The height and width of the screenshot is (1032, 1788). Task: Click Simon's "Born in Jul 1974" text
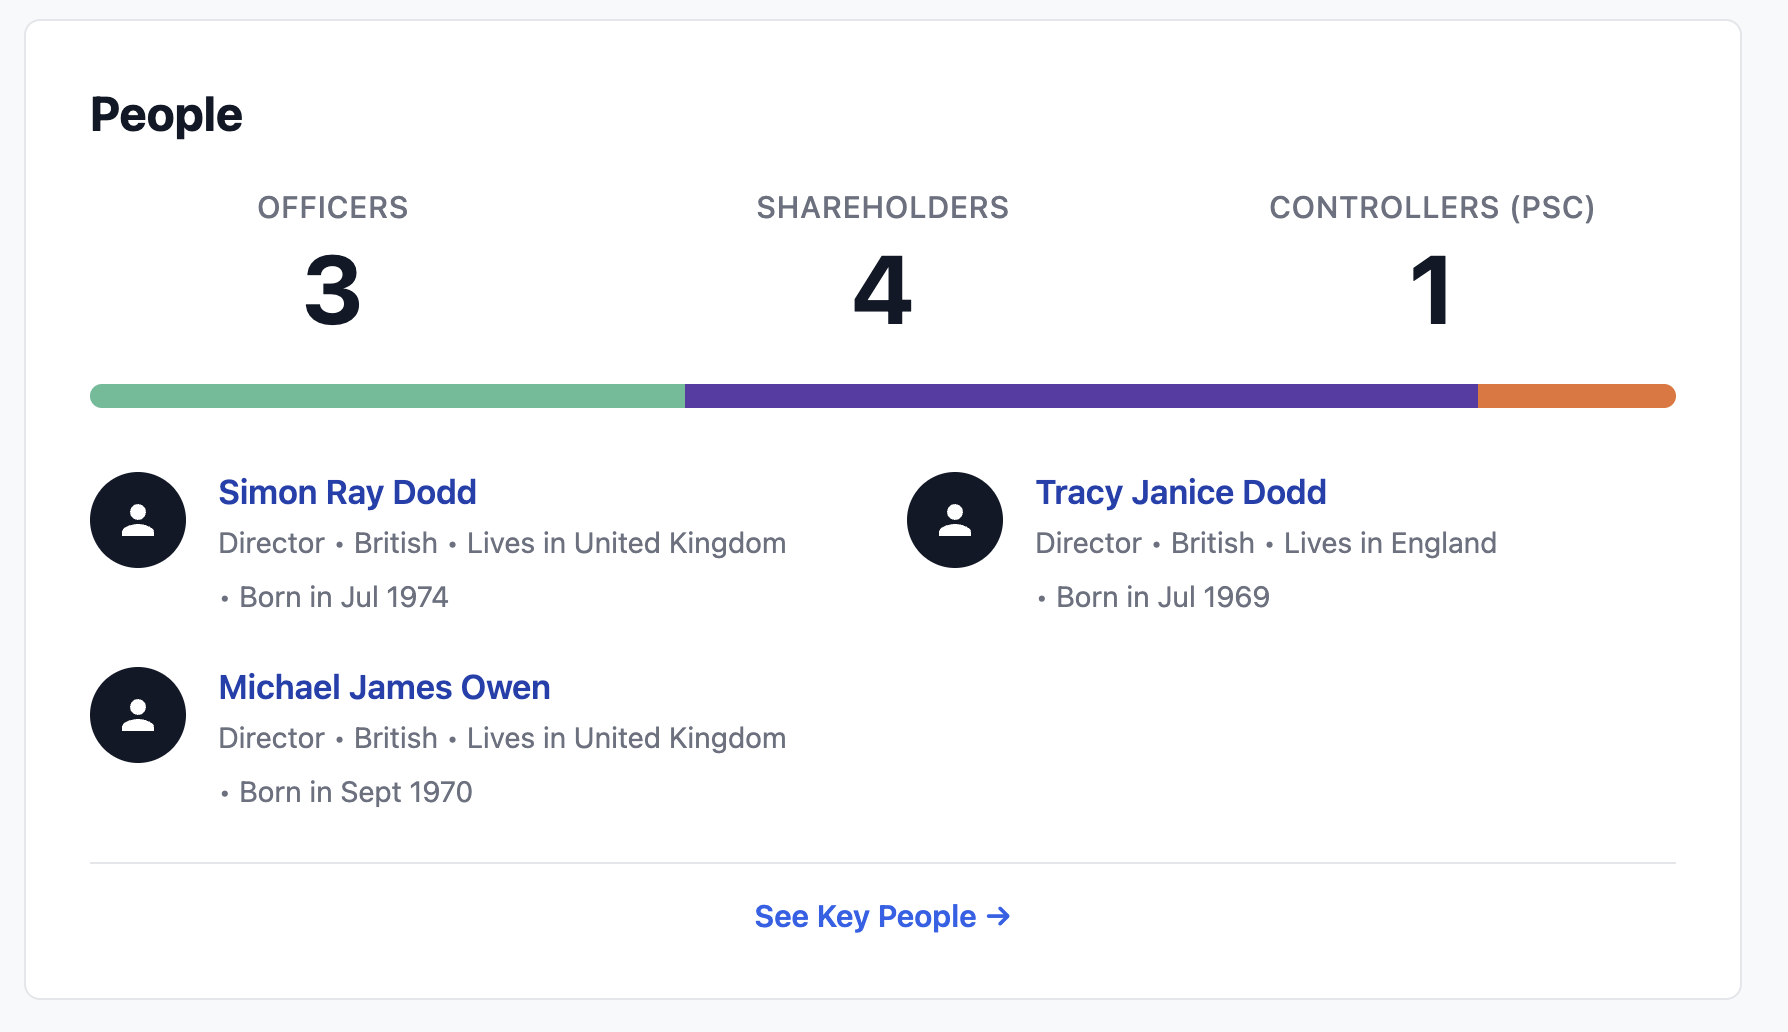[x=343, y=597]
